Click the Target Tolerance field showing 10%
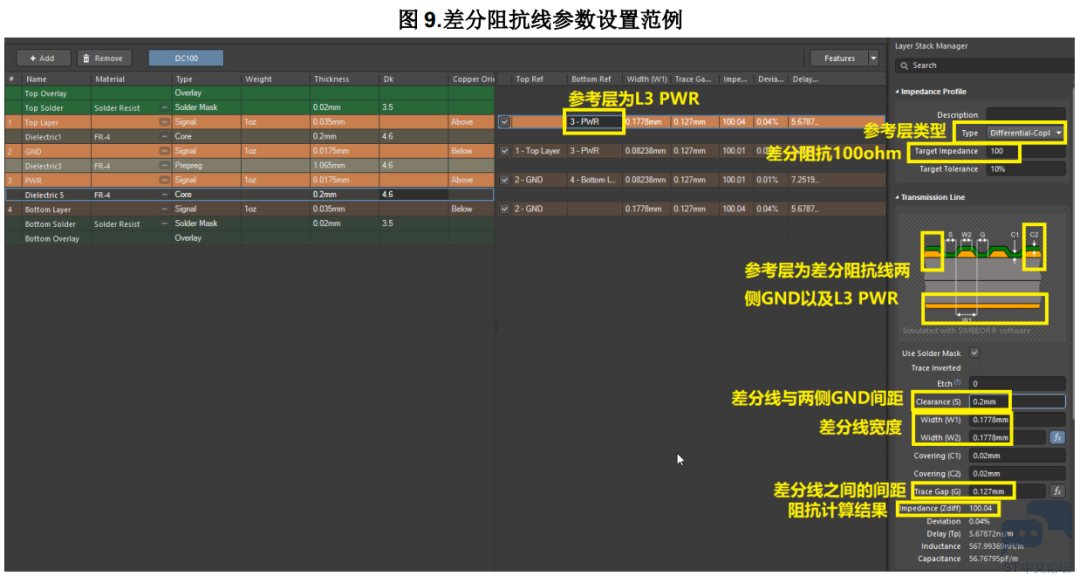 point(1026,169)
